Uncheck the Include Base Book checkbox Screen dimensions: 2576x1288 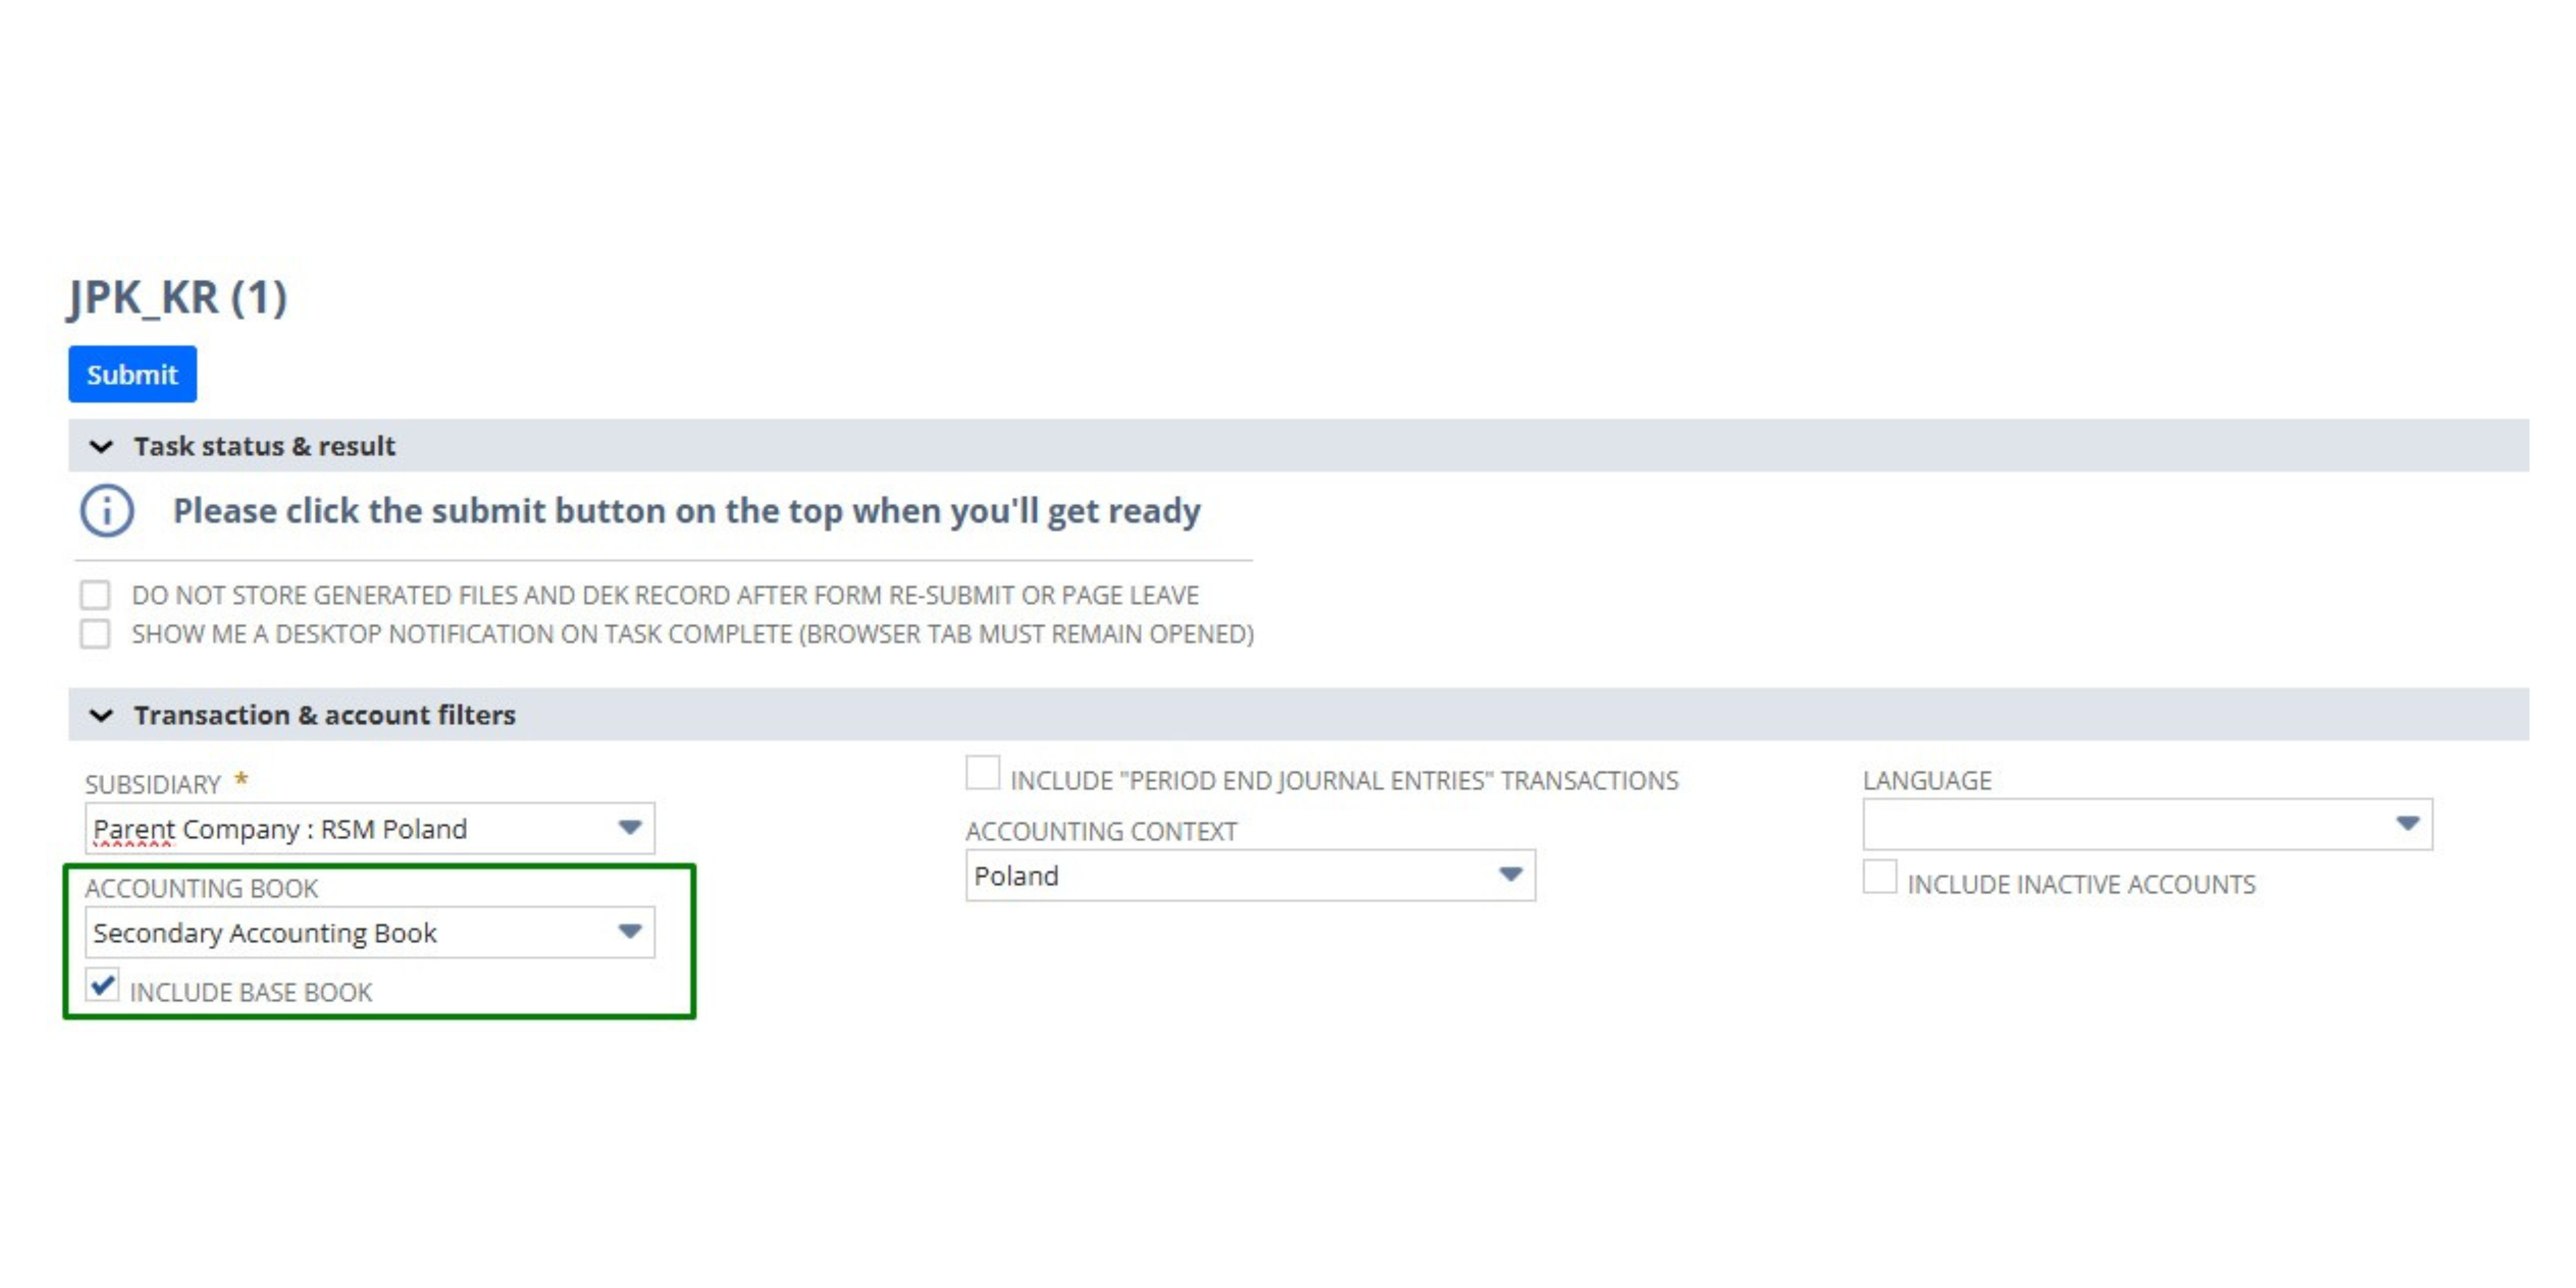102,985
